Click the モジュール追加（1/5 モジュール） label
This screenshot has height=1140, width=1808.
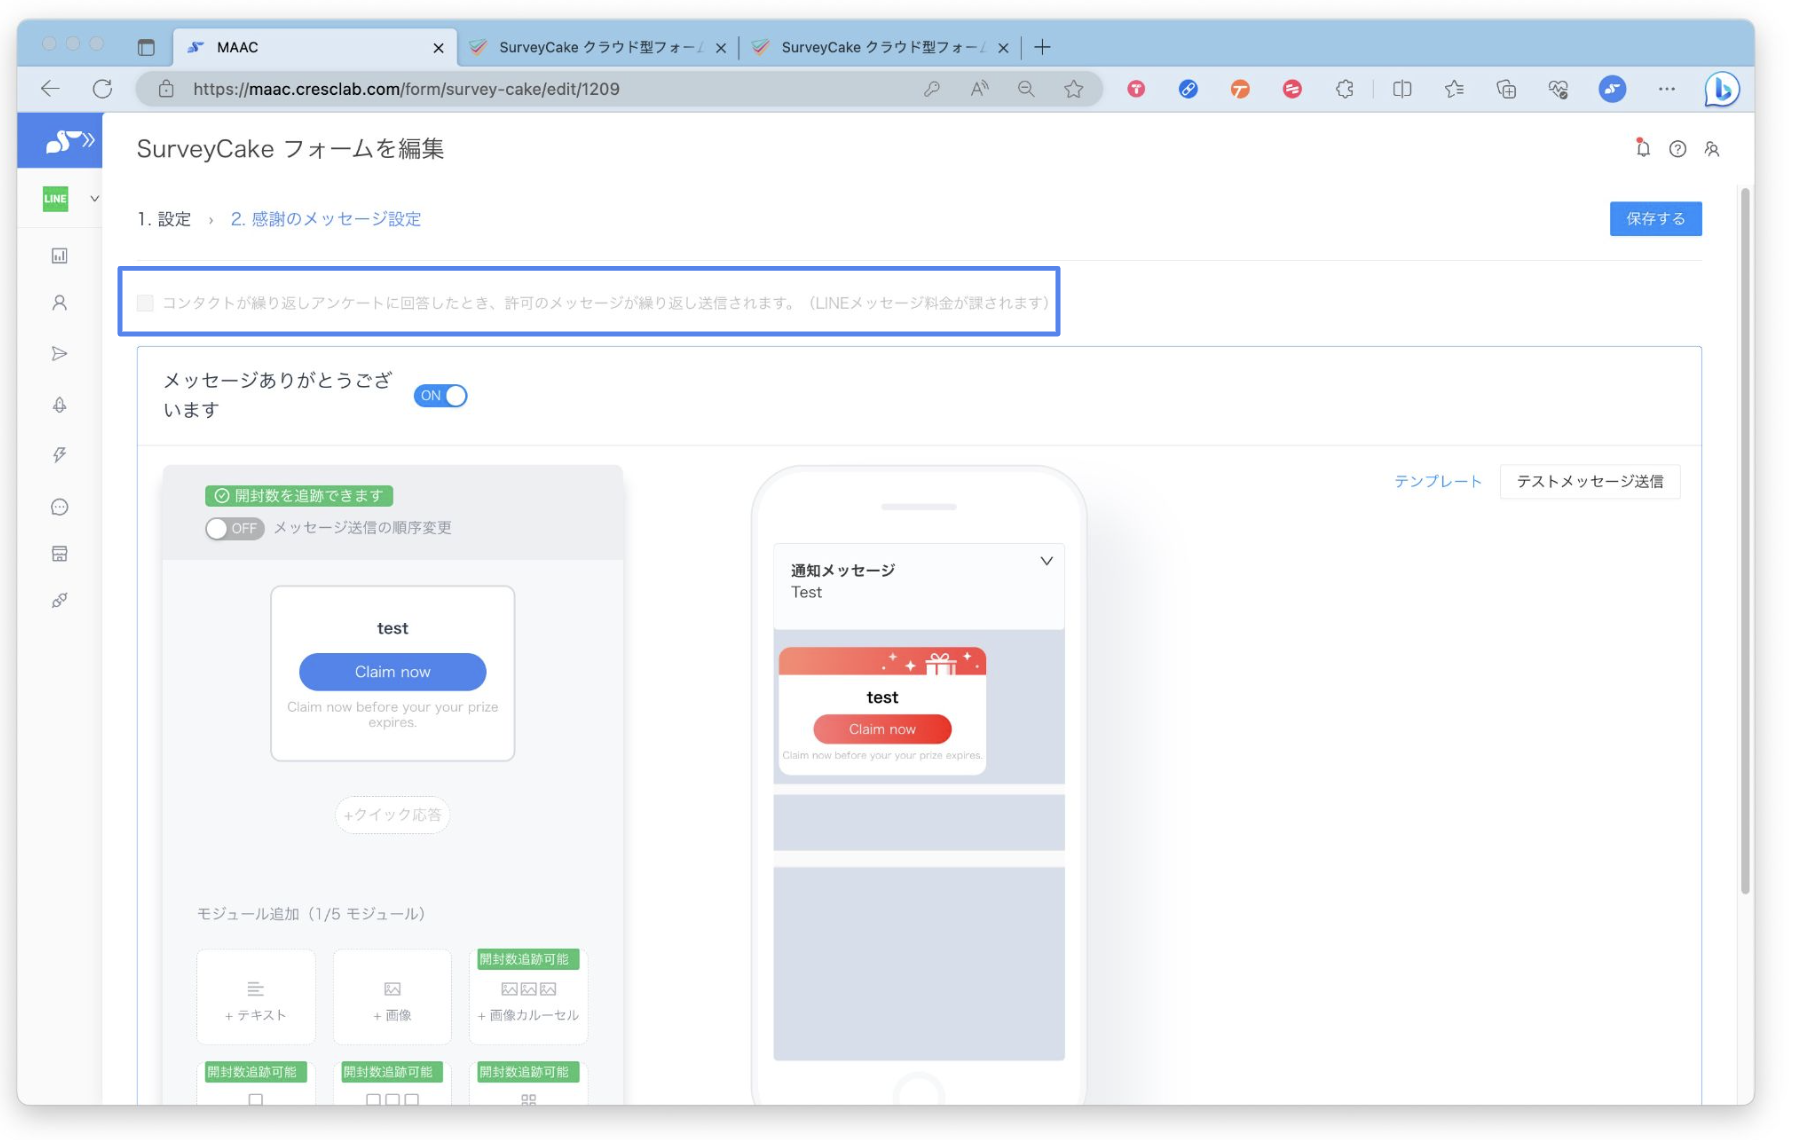pos(311,914)
